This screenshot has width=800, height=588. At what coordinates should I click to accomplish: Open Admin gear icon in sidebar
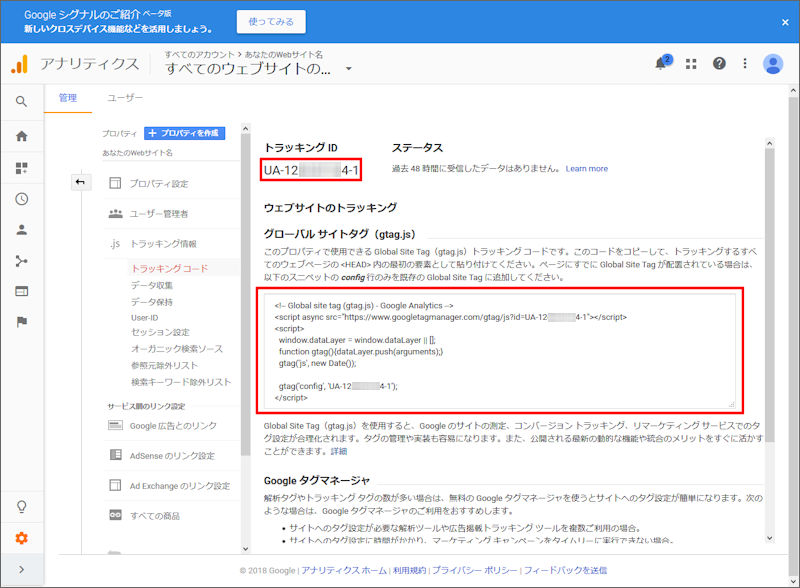[x=21, y=538]
